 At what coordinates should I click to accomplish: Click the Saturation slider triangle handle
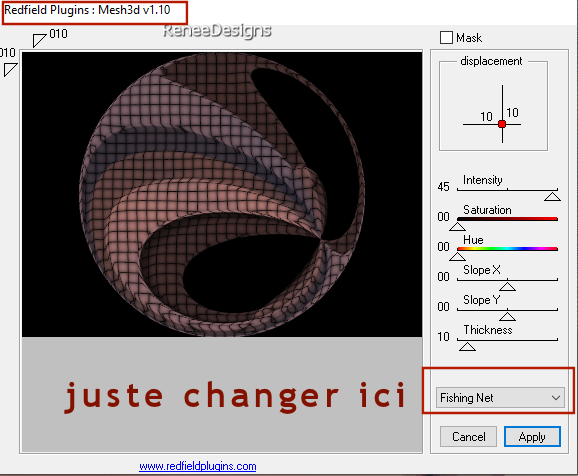point(457,226)
